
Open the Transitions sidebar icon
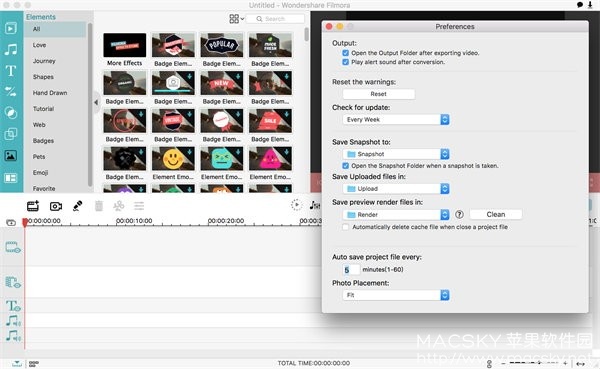click(11, 91)
